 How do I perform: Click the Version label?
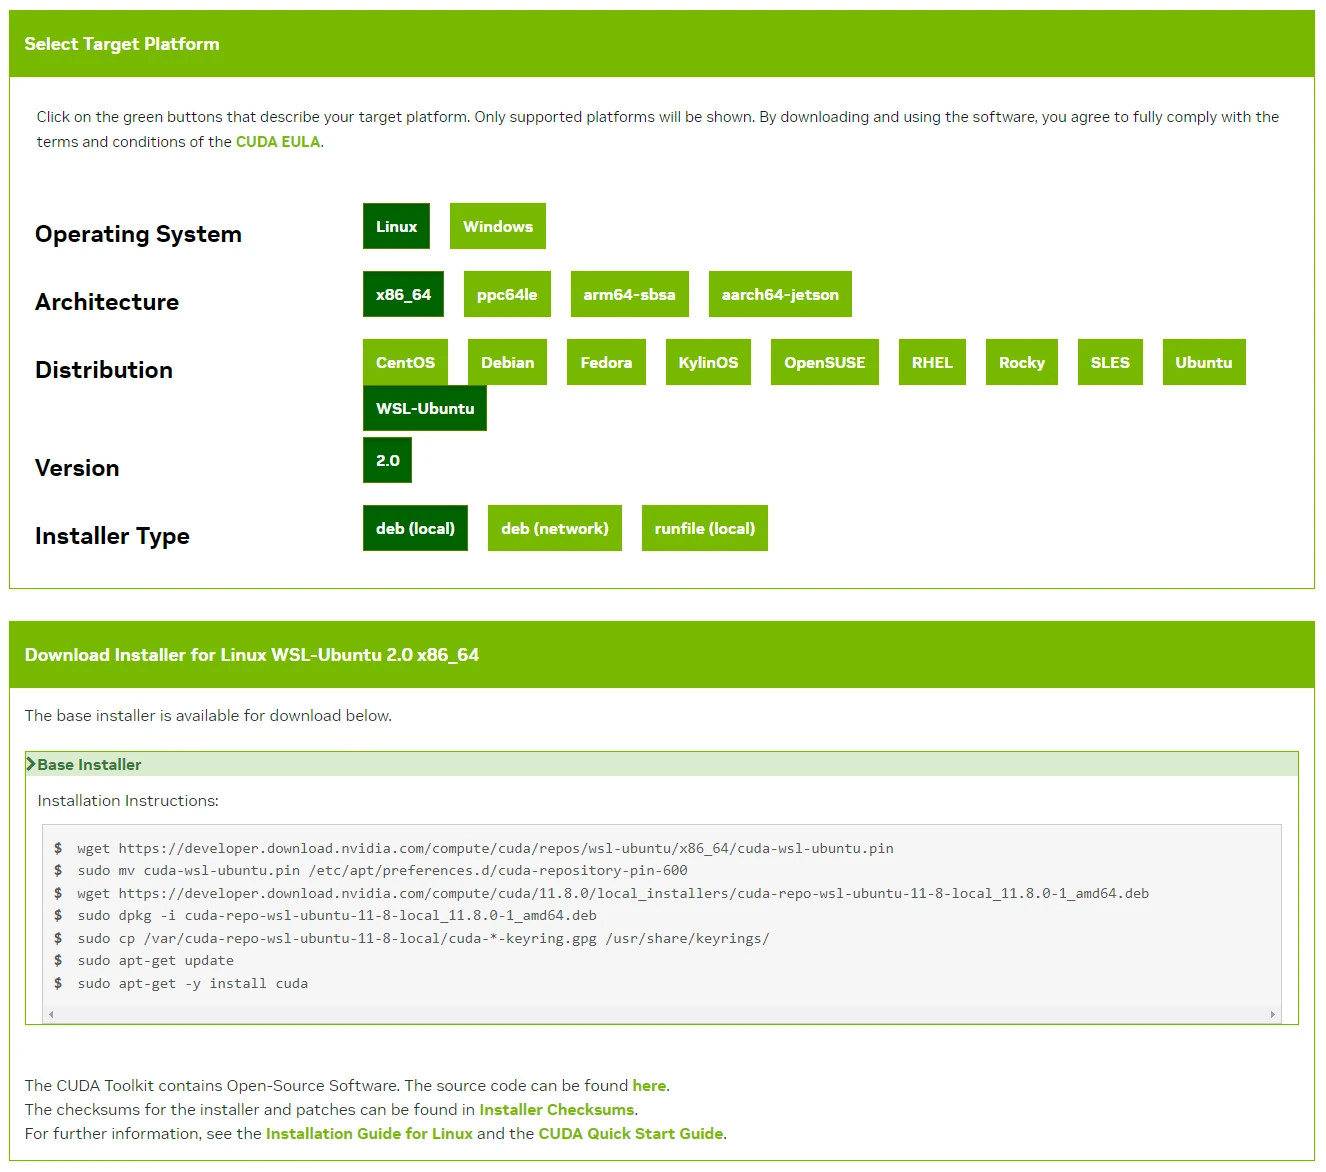(77, 468)
